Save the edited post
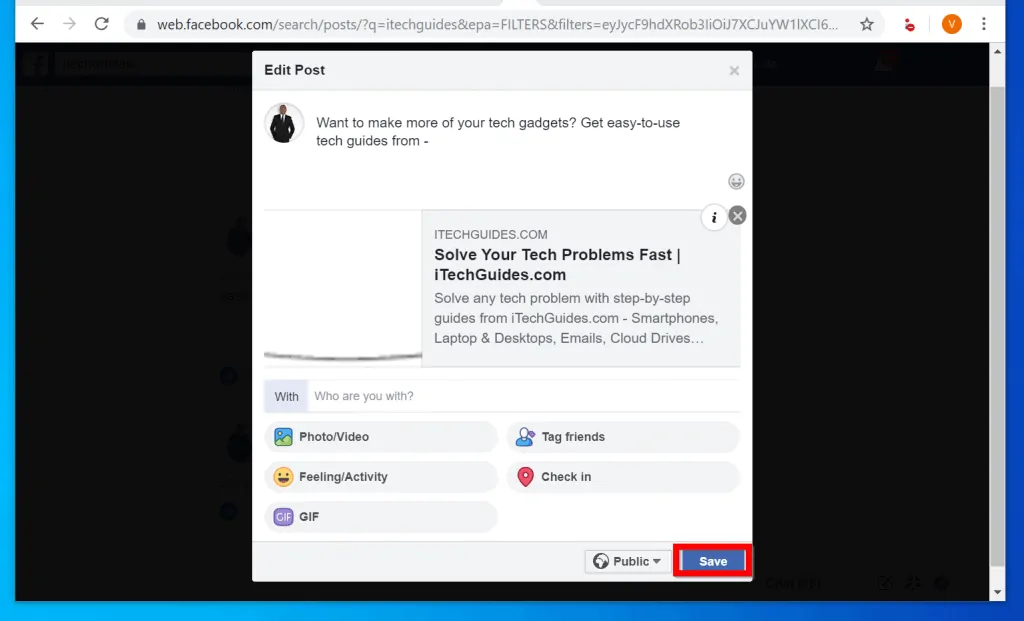 [713, 561]
